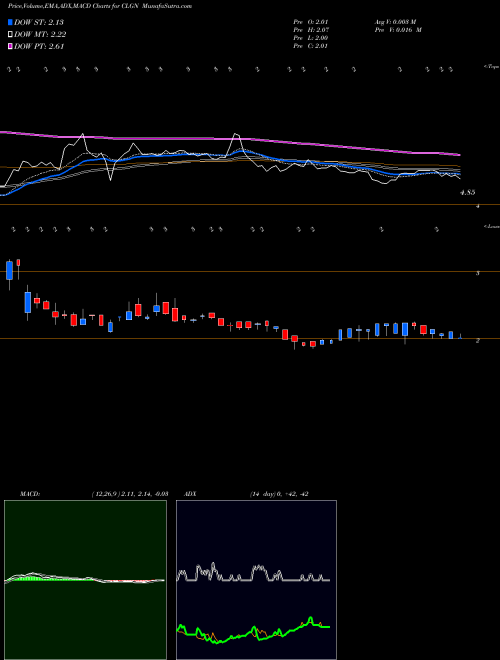Click the 'Avg V: 0.003 M' value
Image resolution: width=500 pixels, height=660 pixels.
[x=395, y=21]
